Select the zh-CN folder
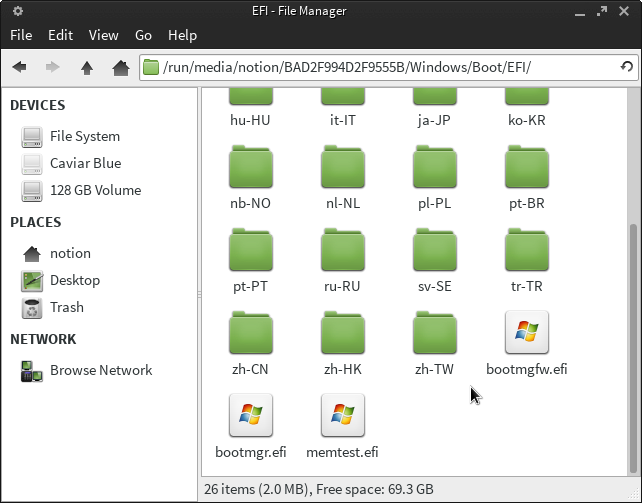642x503 pixels. [x=251, y=332]
